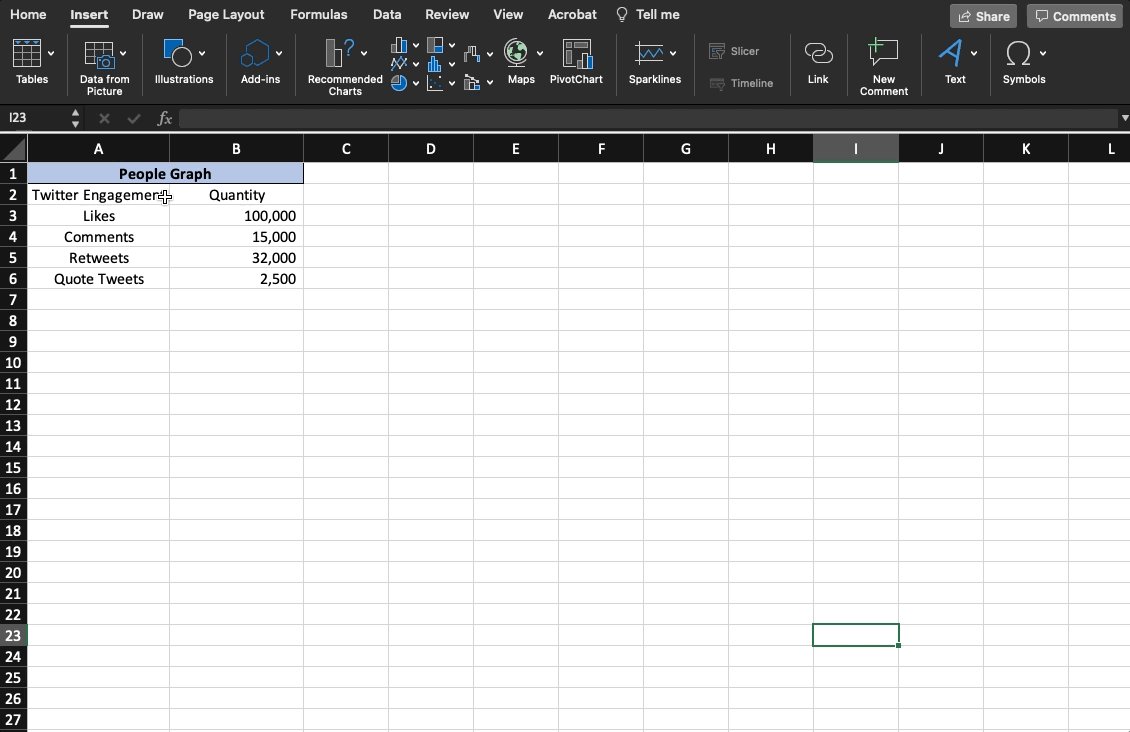The width and height of the screenshot is (1130, 732).
Task: Open the Text icon
Action: point(950,53)
